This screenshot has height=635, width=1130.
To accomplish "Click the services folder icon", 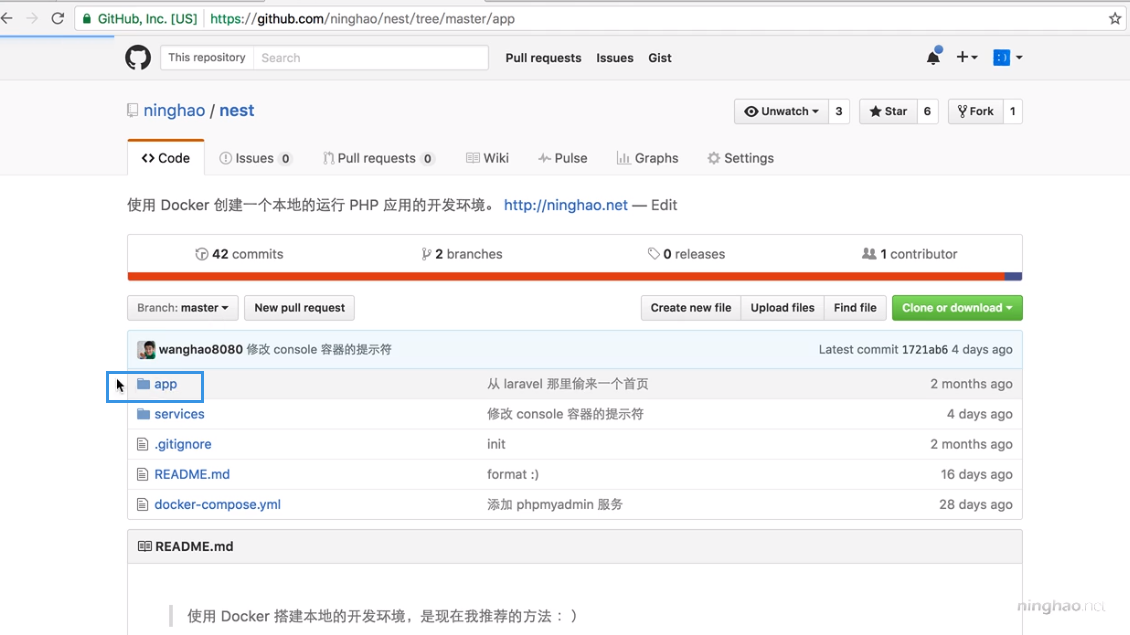I will pos(143,414).
